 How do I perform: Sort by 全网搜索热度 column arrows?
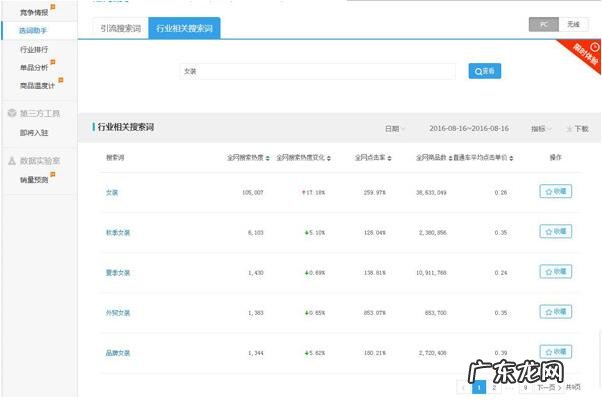point(268,158)
